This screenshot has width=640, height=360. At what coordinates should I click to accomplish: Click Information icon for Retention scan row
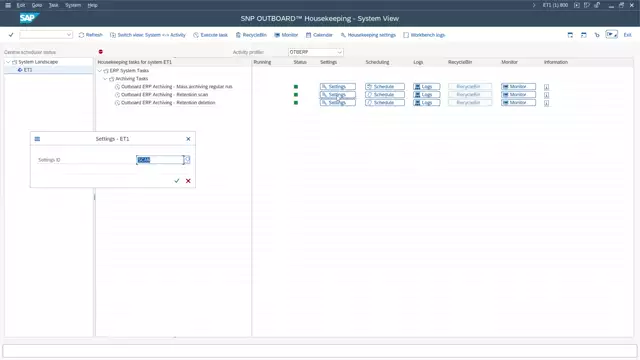point(547,95)
